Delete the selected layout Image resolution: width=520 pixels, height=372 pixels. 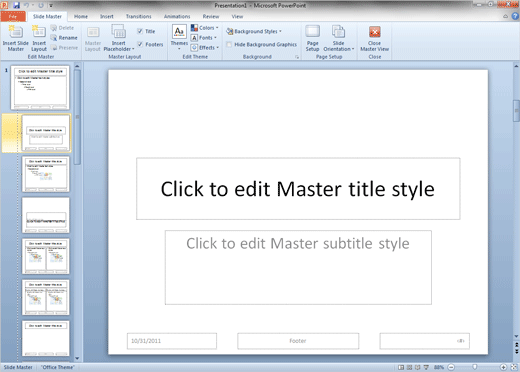(x=62, y=28)
